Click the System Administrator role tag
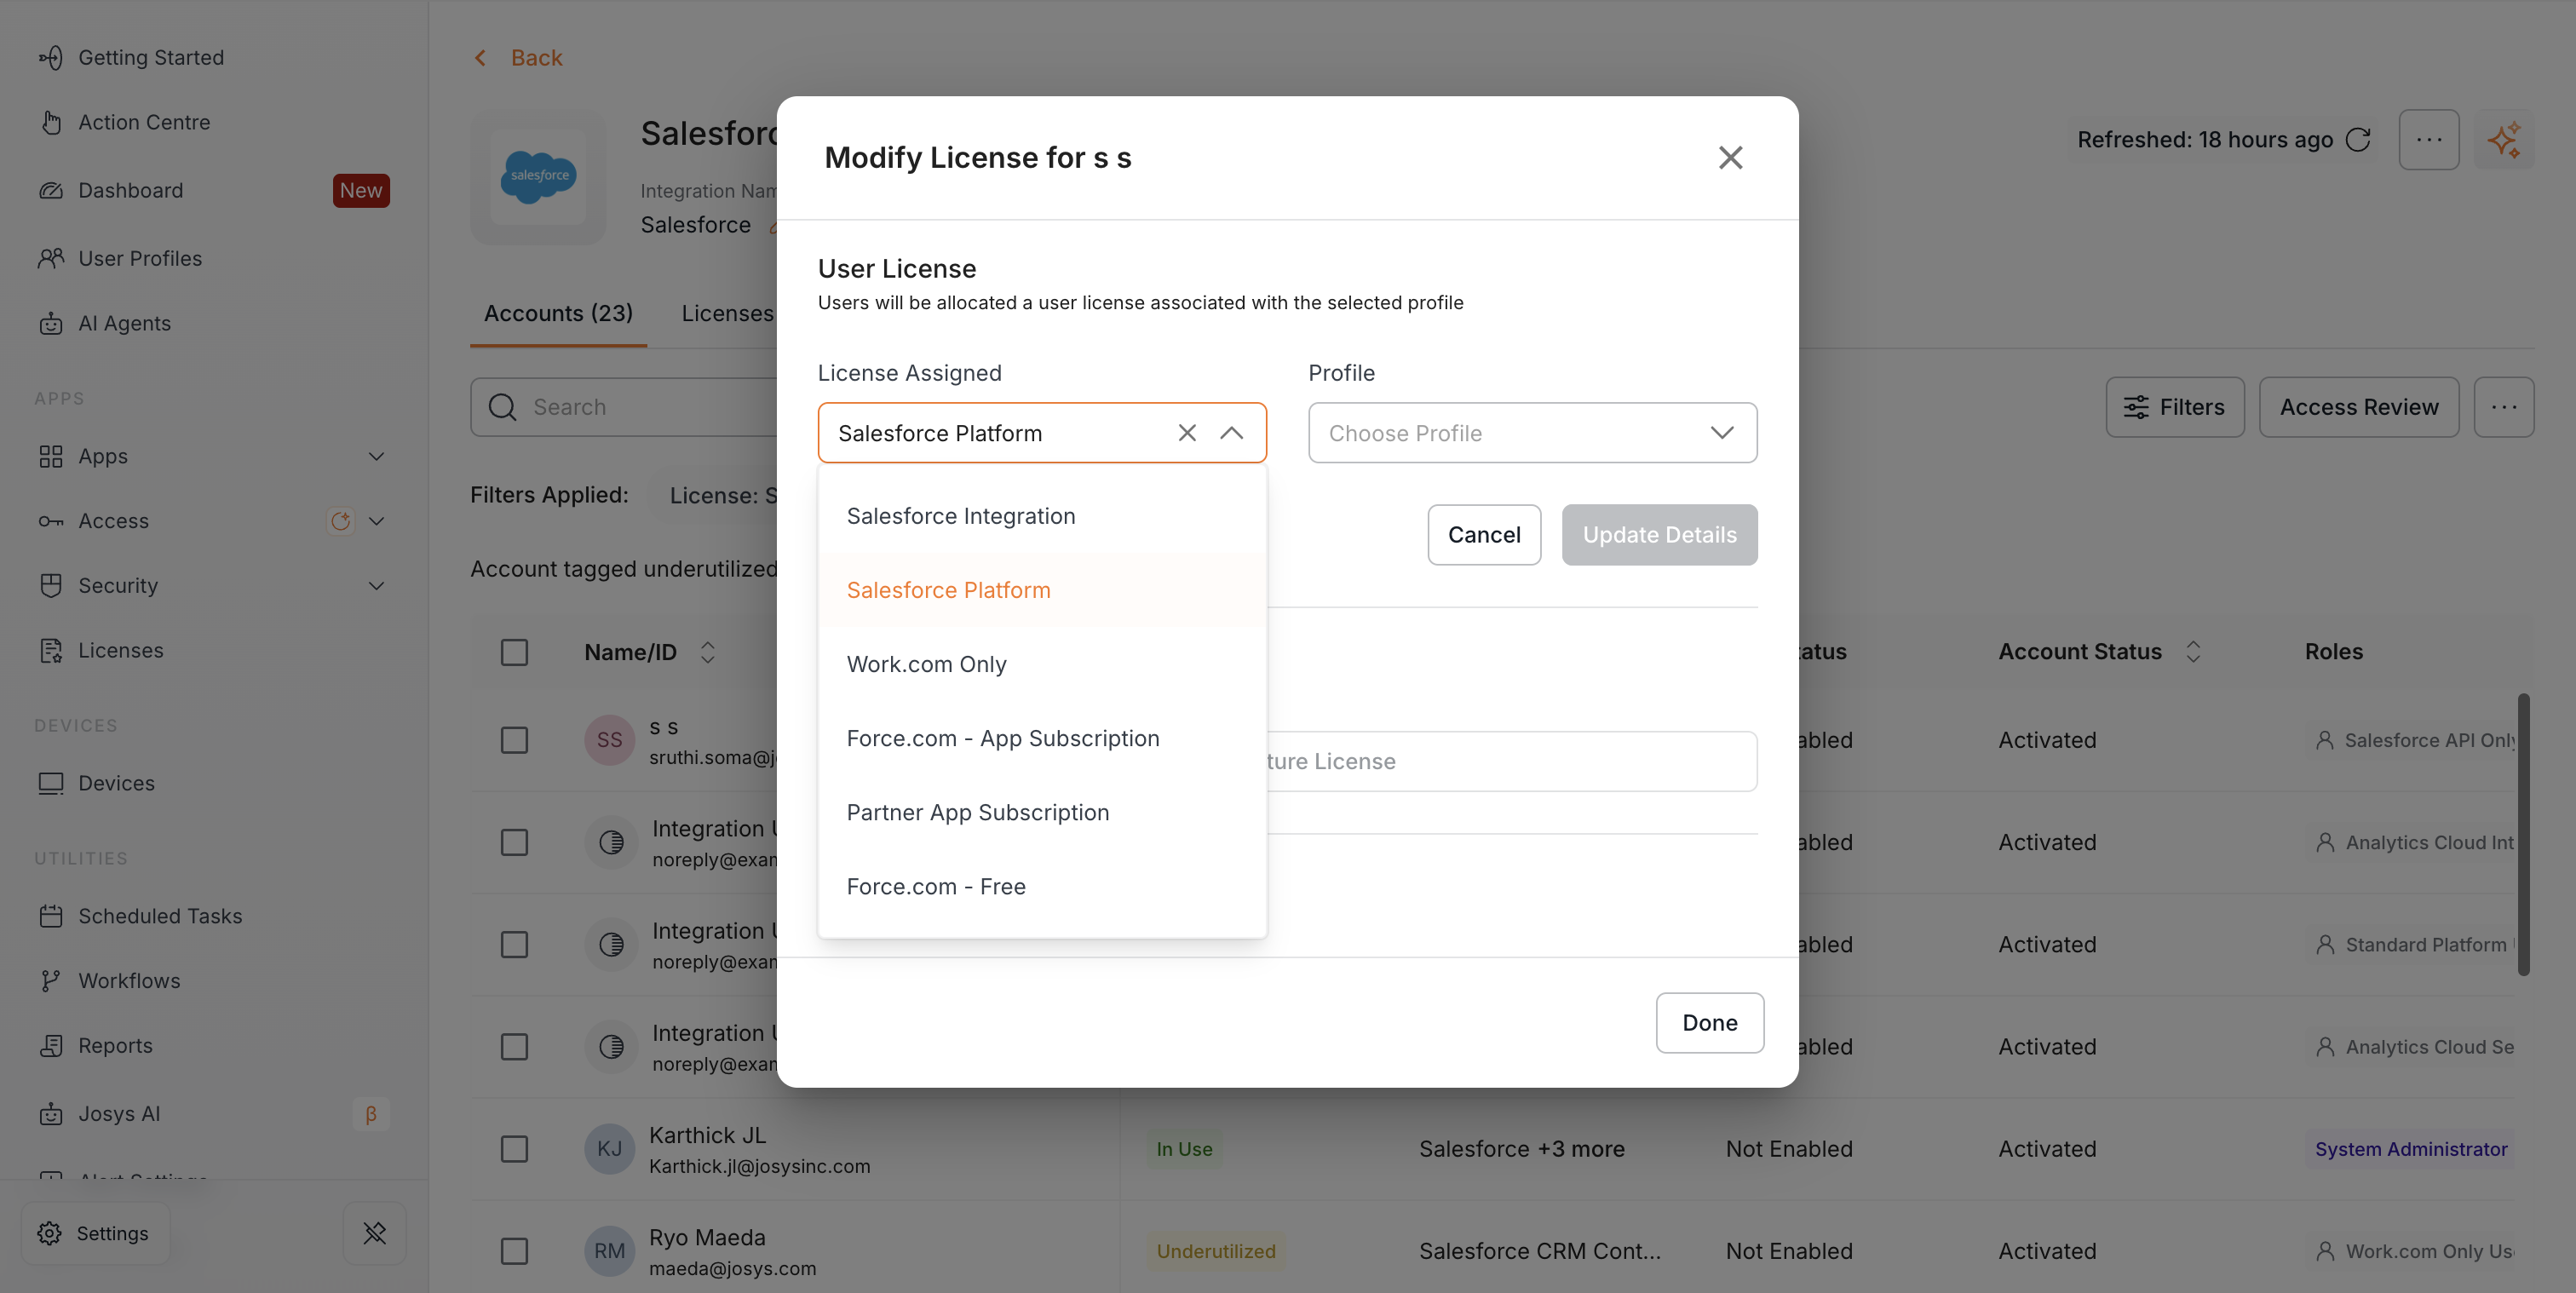The height and width of the screenshot is (1293, 2576). point(2411,1149)
